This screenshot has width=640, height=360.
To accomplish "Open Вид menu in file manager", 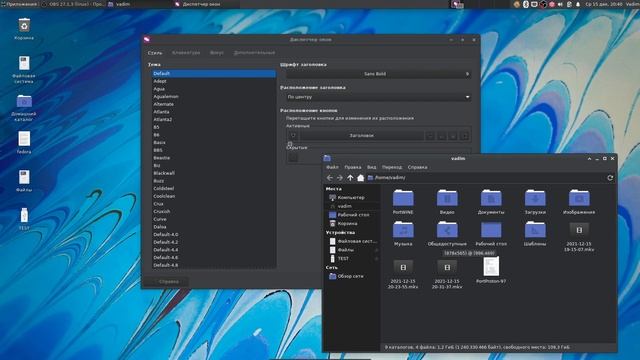I will 371,167.
